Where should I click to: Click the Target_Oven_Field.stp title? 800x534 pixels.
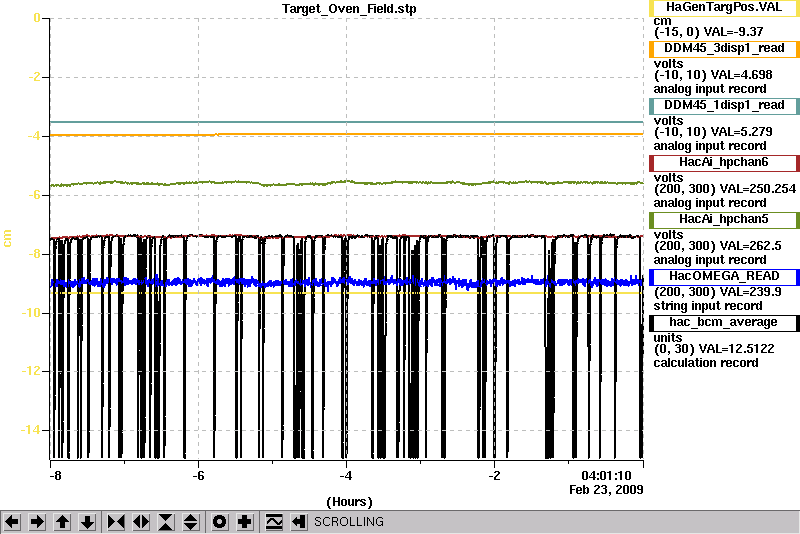(349, 9)
